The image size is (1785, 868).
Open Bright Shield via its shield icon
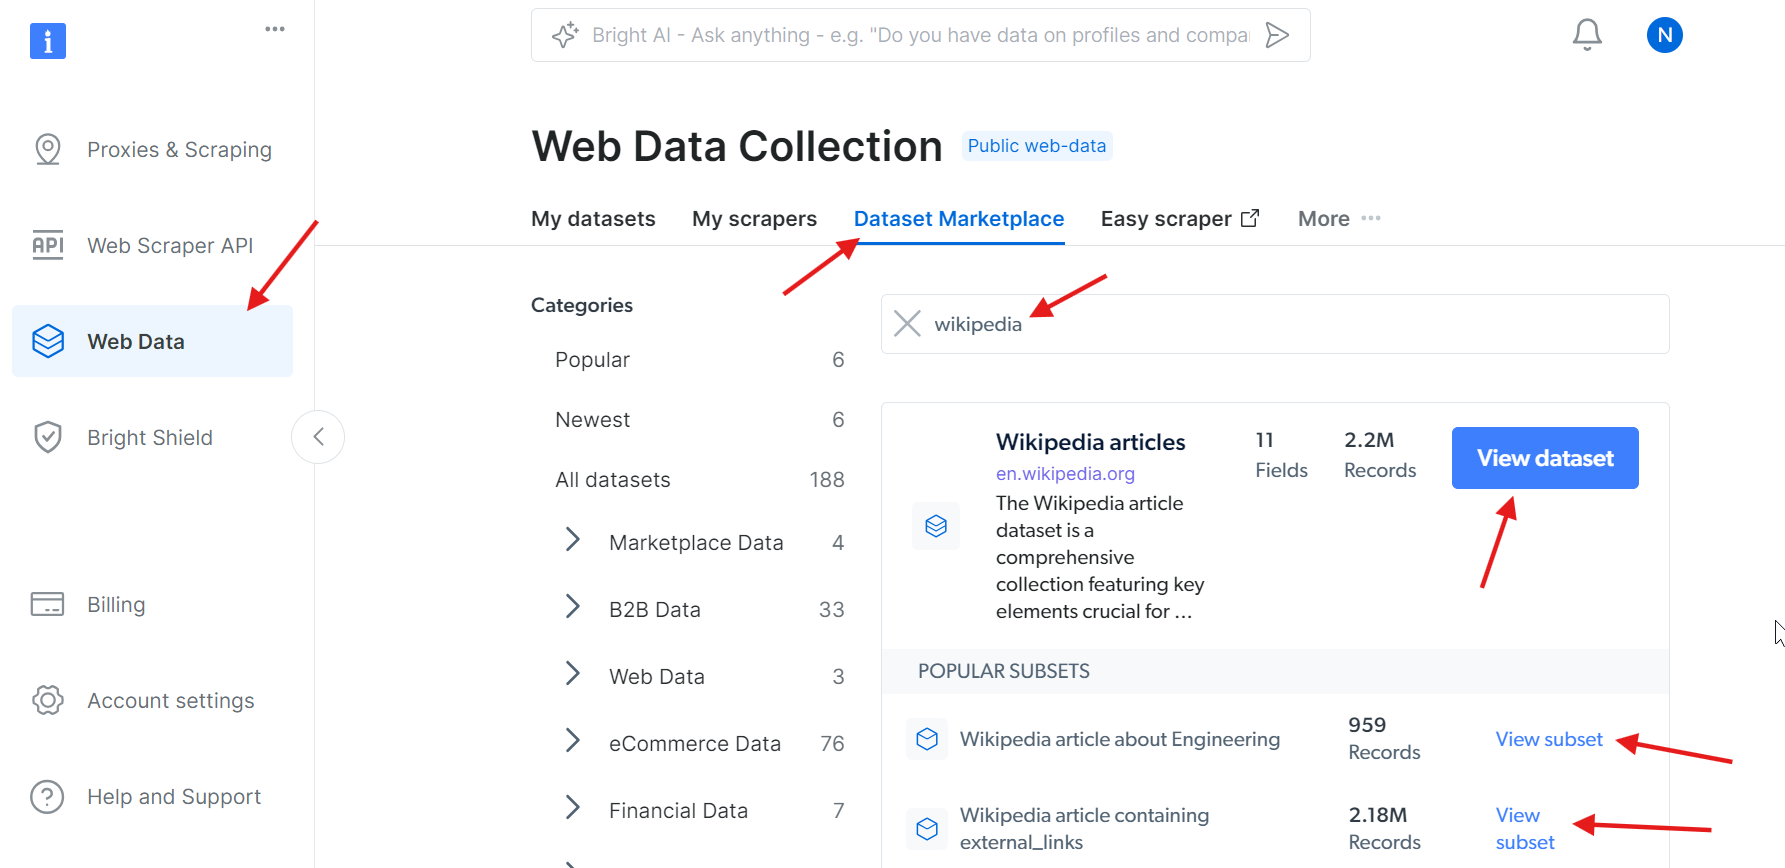47,437
